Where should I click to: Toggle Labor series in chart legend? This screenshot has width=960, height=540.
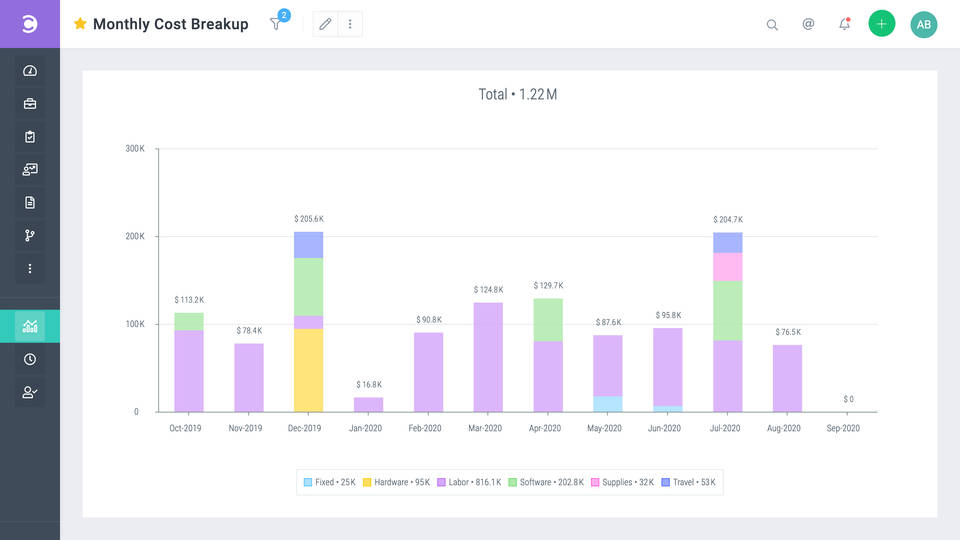469,482
